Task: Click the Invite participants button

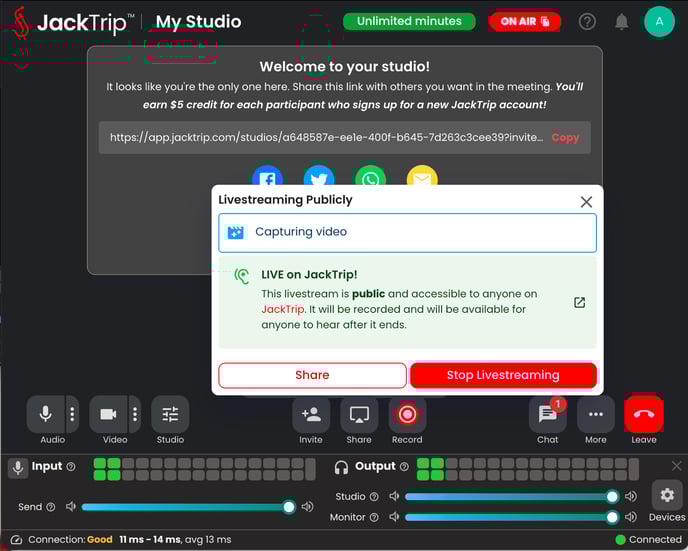Action: coord(311,414)
